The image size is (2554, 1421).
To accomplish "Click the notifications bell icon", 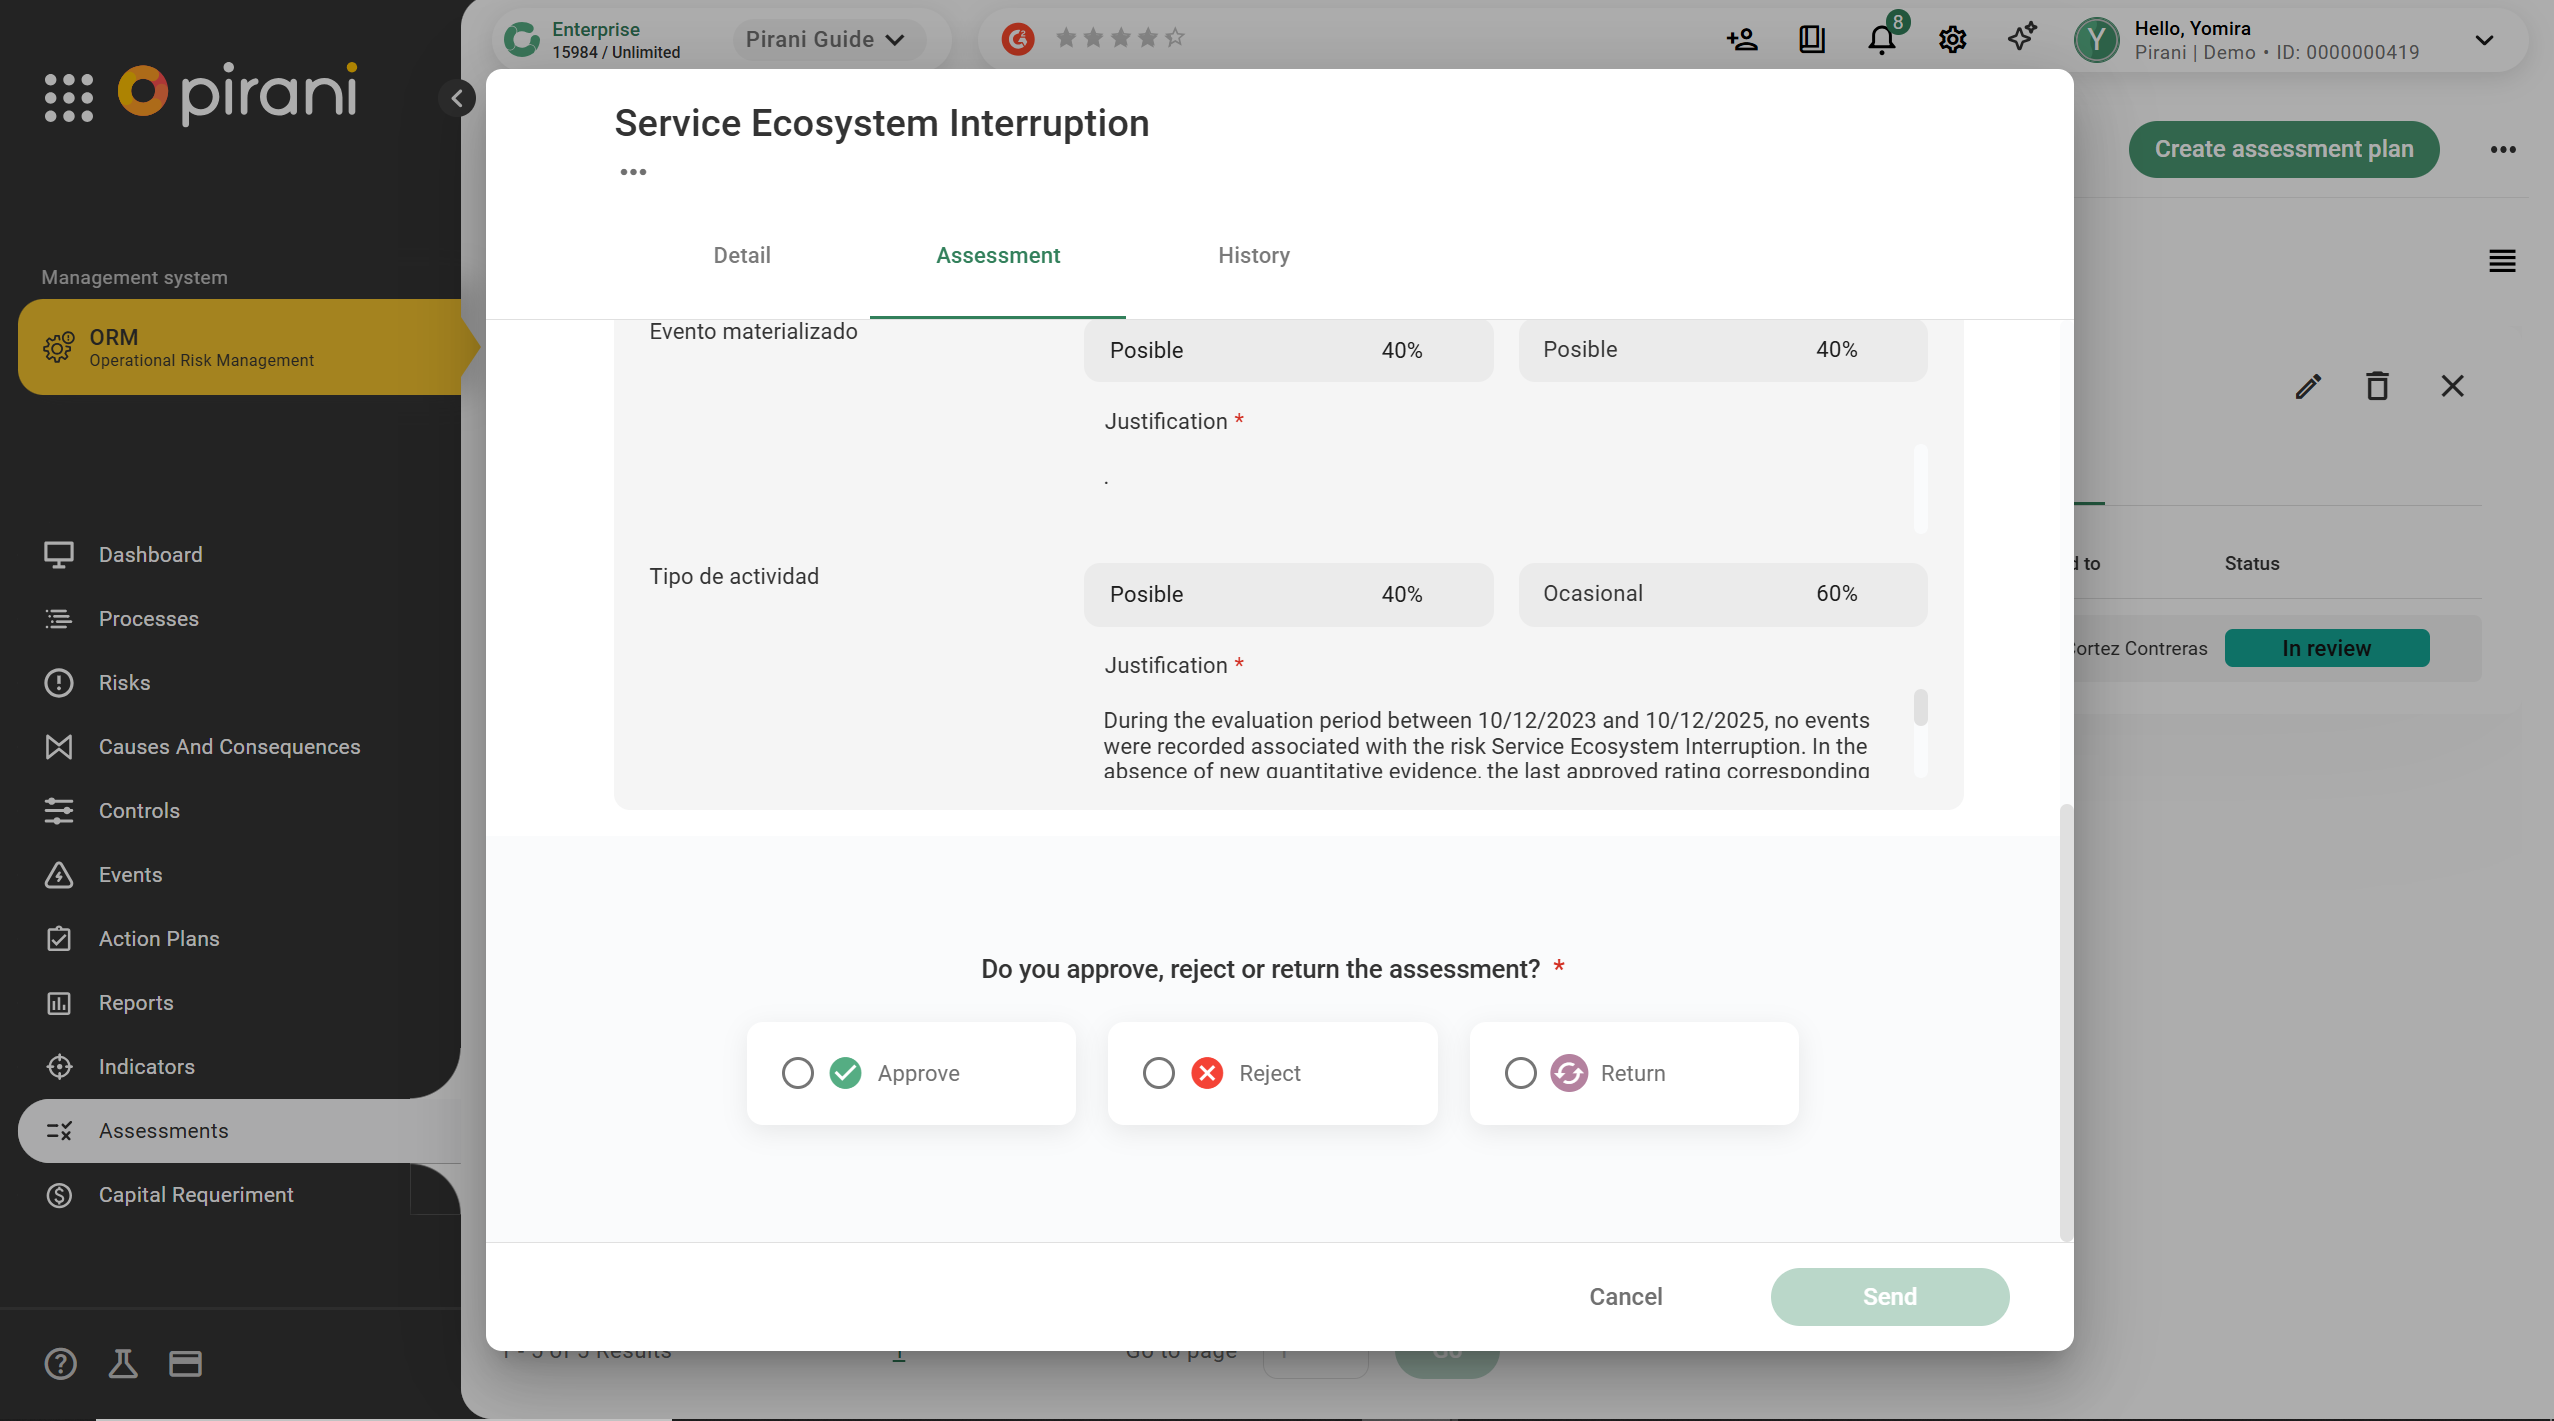I will (x=1881, y=40).
